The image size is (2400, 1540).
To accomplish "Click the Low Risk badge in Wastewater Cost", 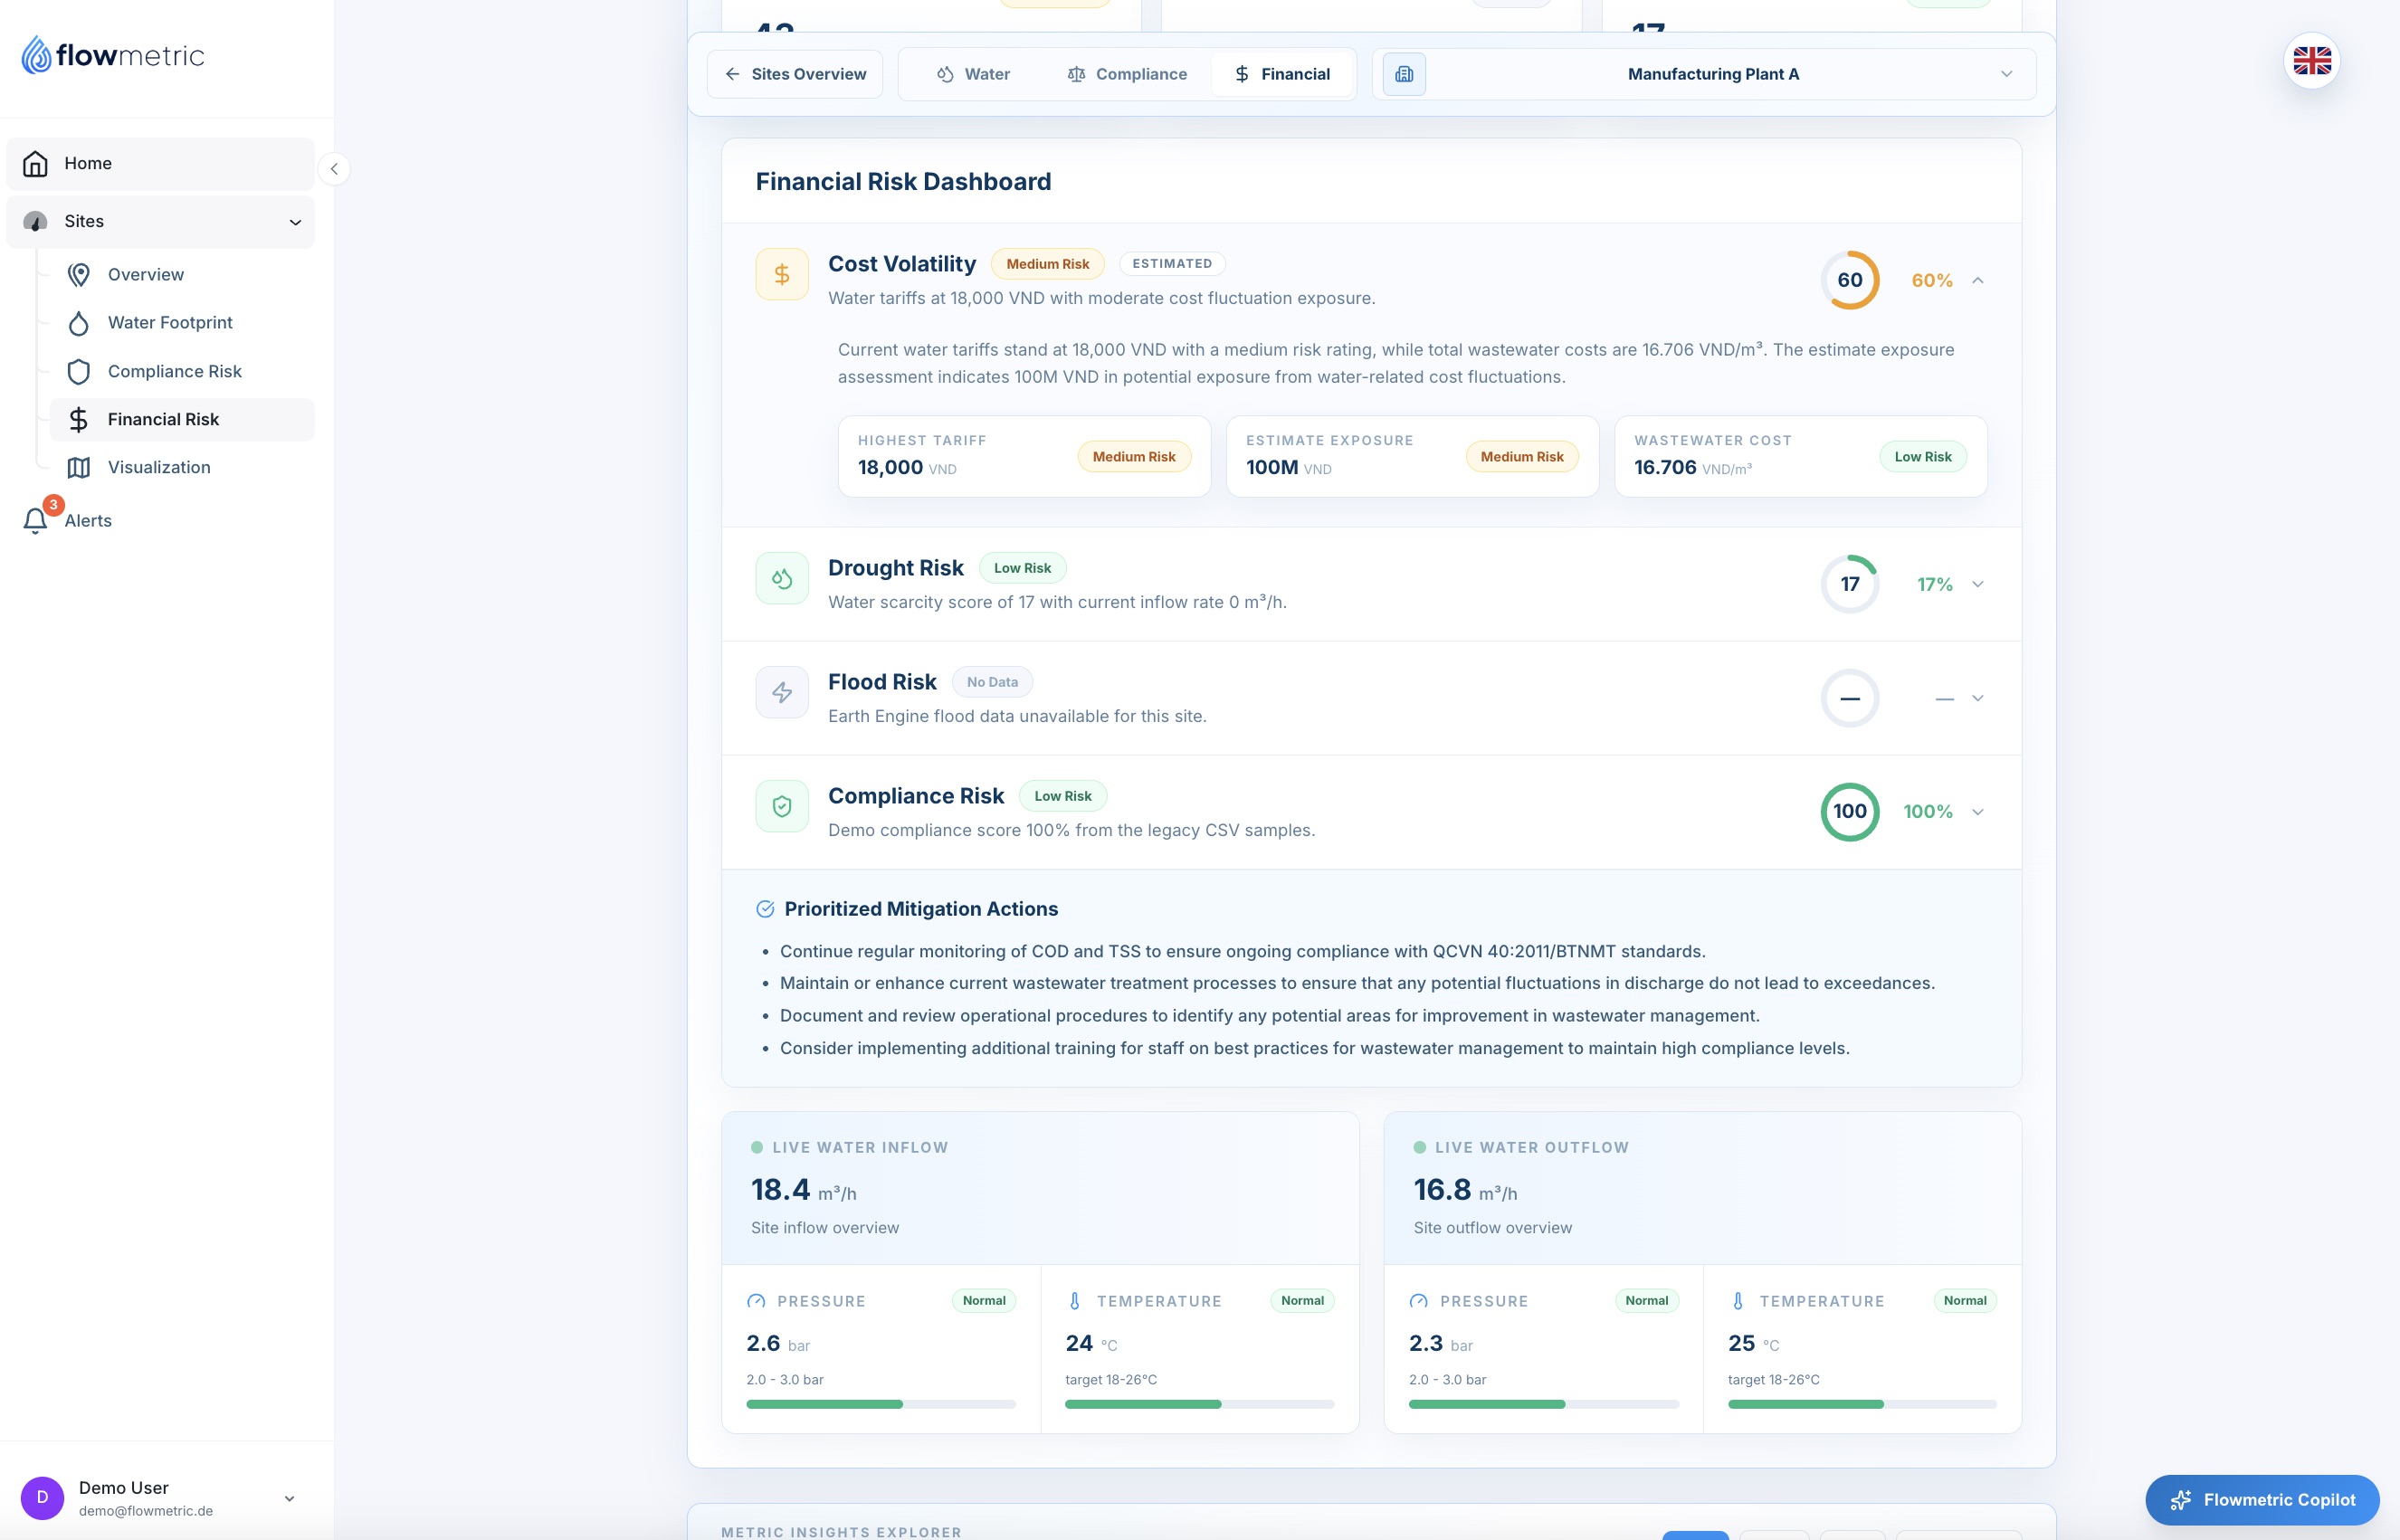I will [x=1922, y=457].
